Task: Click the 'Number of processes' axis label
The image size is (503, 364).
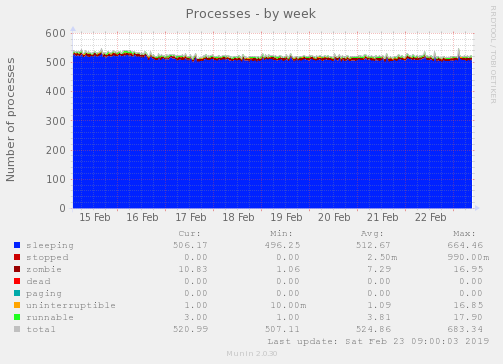Action: coord(10,120)
